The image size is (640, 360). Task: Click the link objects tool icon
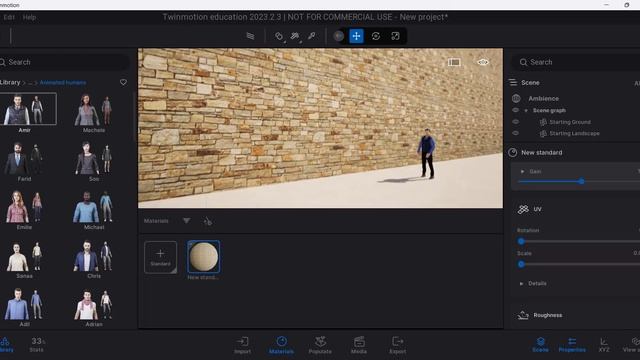[279, 36]
